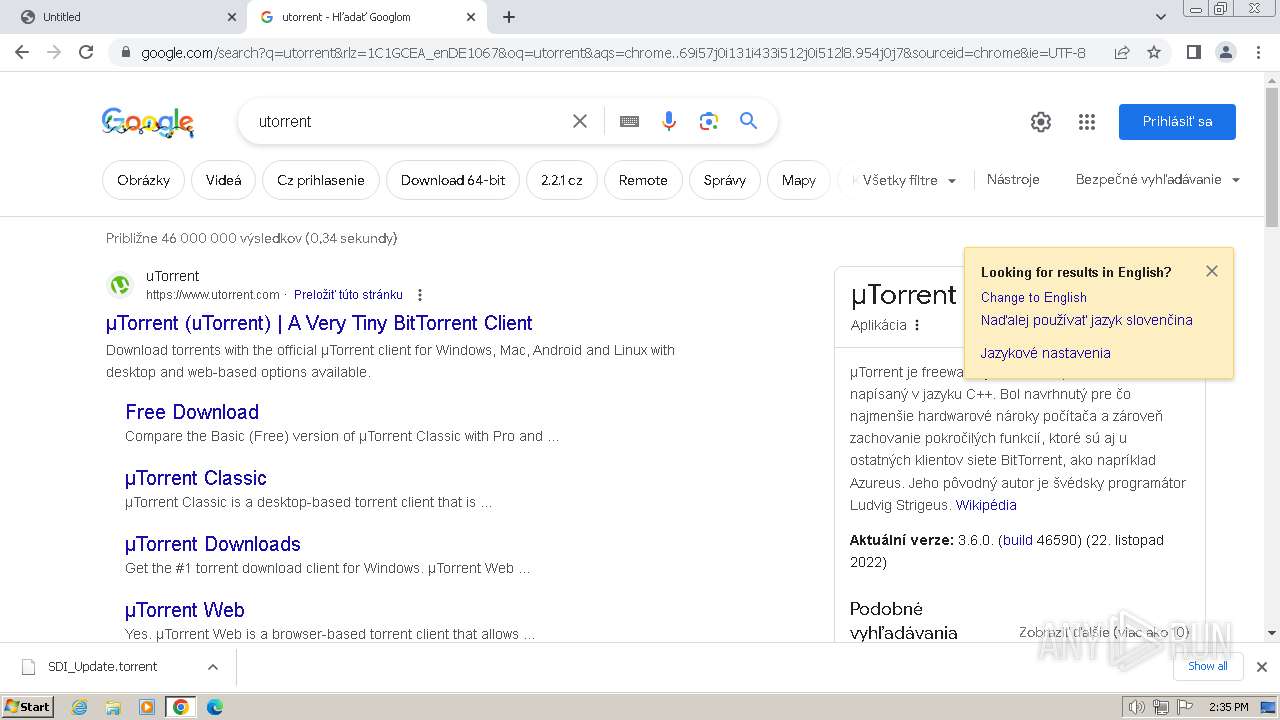Open the Google logo homepage link
The height and width of the screenshot is (720, 1280).
pyautogui.click(x=148, y=122)
